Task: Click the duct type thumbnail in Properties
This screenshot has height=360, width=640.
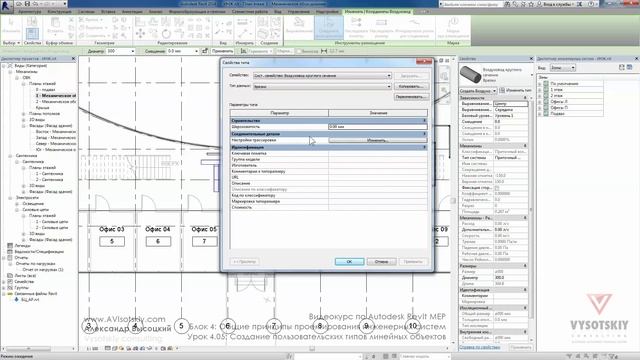Action: point(470,75)
